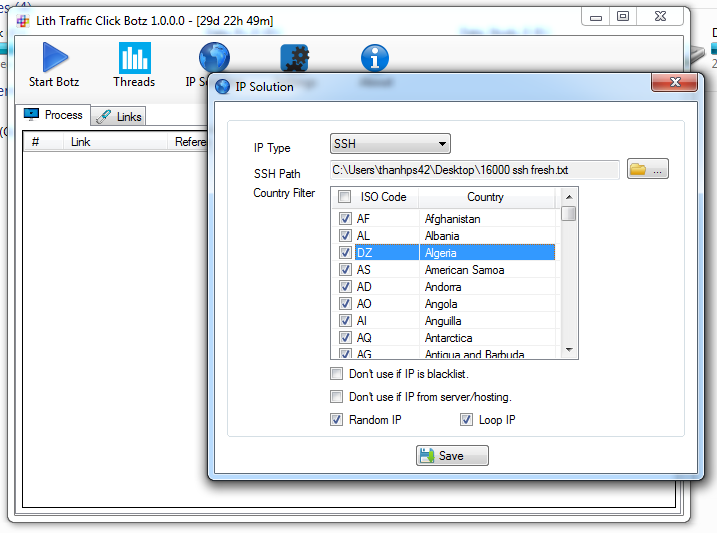Screen dimensions: 717x533
Task: Click the SSH Path text field
Action: click(x=474, y=170)
